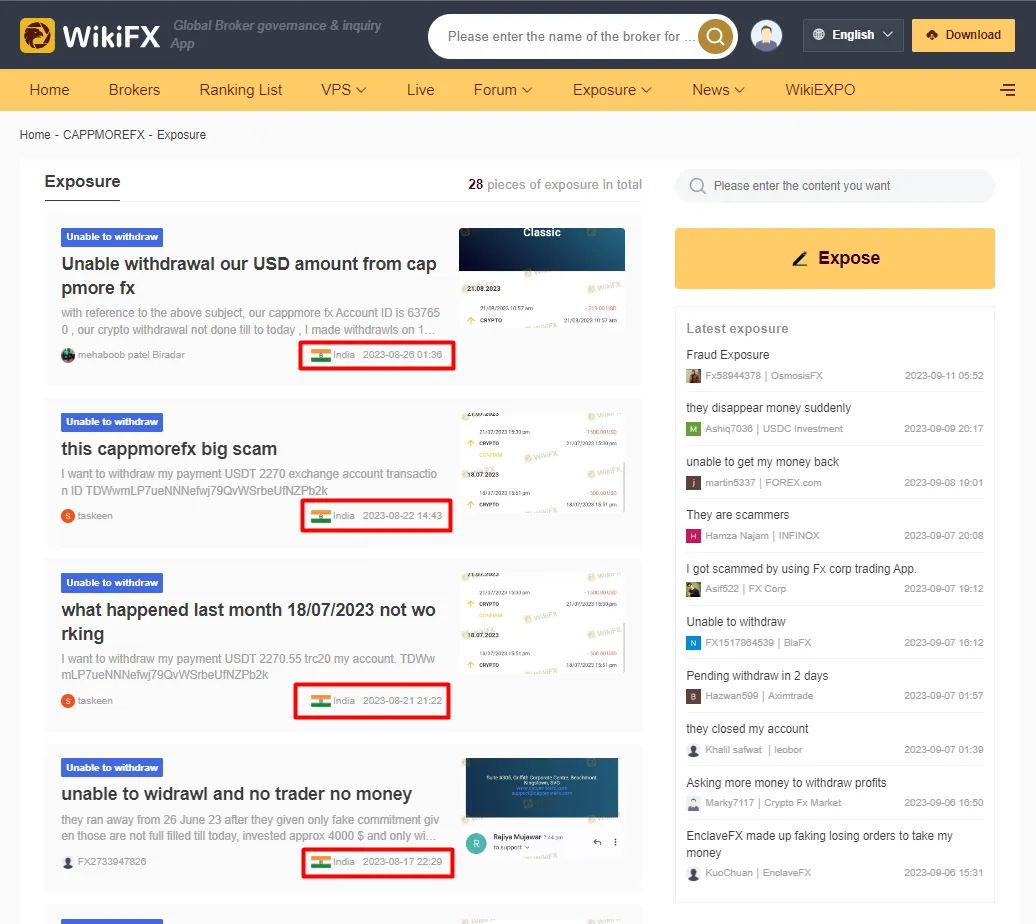Open 'unable to get my money back' item
This screenshot has height=924, width=1036.
762,462
